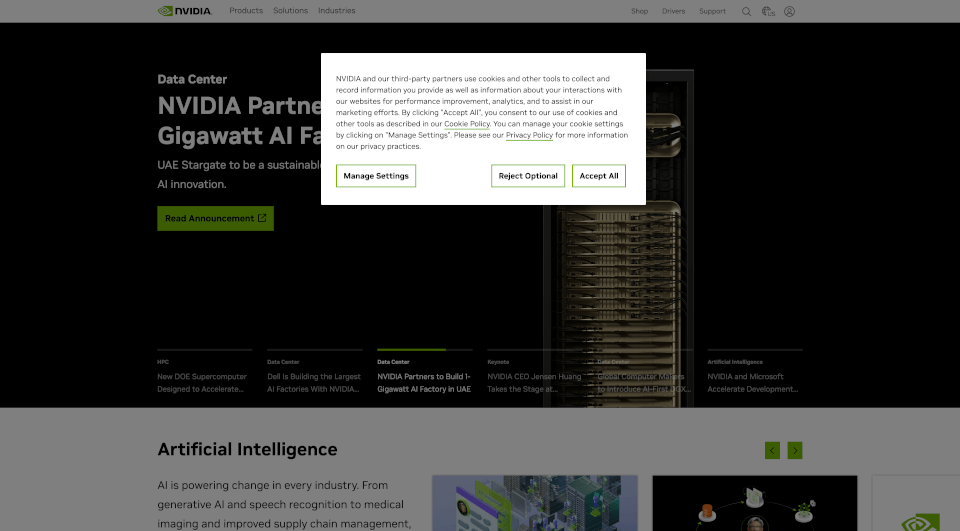Open the Drivers link
The height and width of the screenshot is (531, 960).
tap(673, 11)
